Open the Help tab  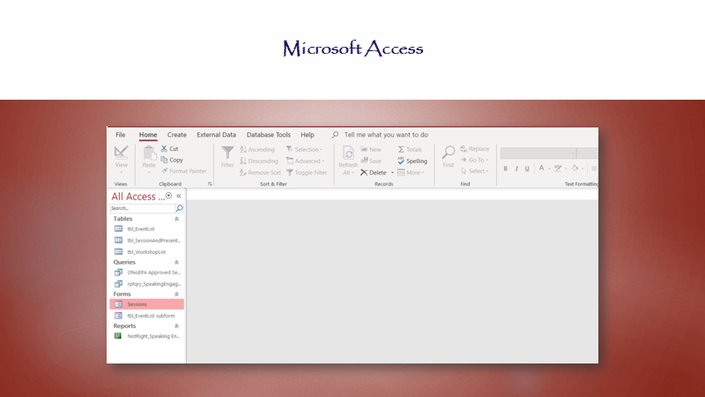tap(308, 135)
